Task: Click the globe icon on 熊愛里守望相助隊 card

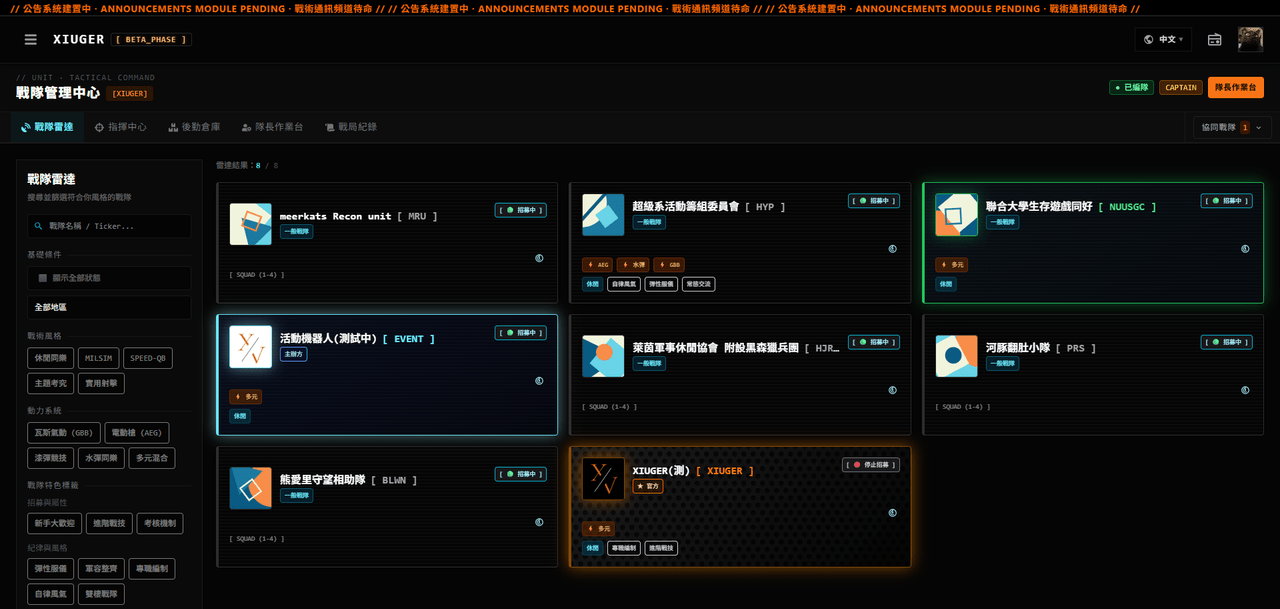Action: (539, 522)
